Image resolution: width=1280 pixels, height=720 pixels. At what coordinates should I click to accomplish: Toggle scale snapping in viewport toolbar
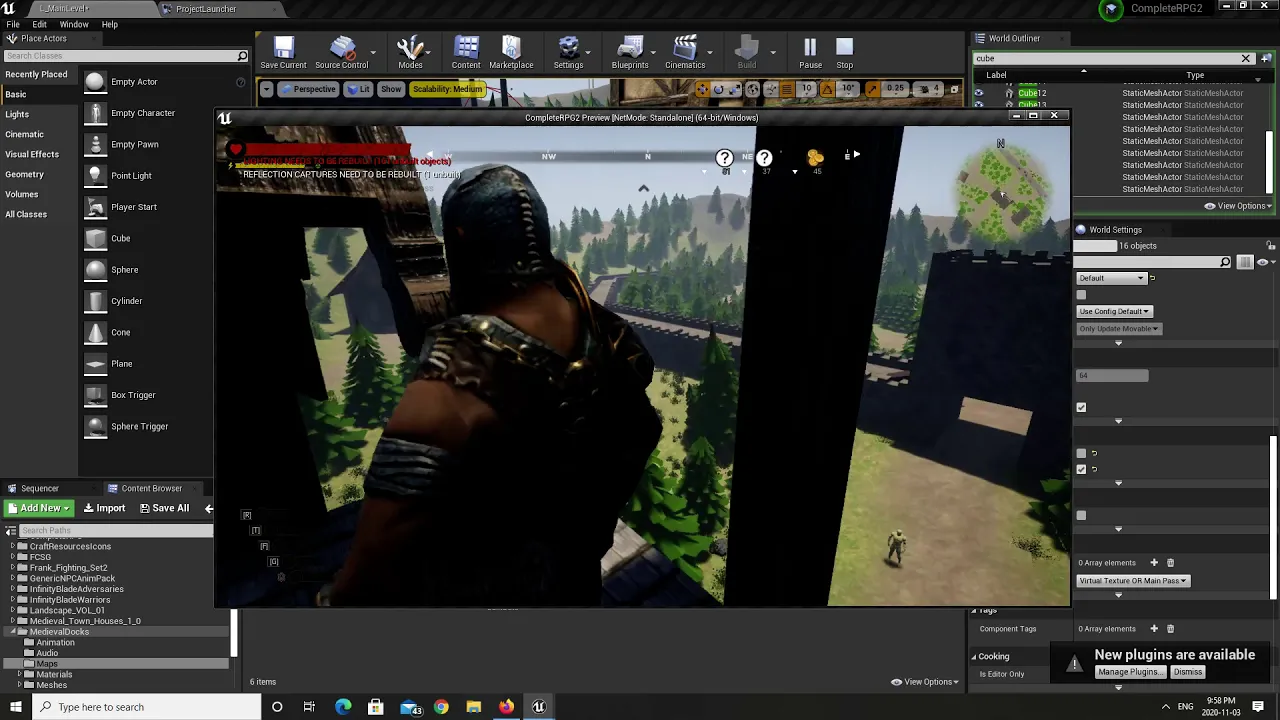[x=872, y=89]
